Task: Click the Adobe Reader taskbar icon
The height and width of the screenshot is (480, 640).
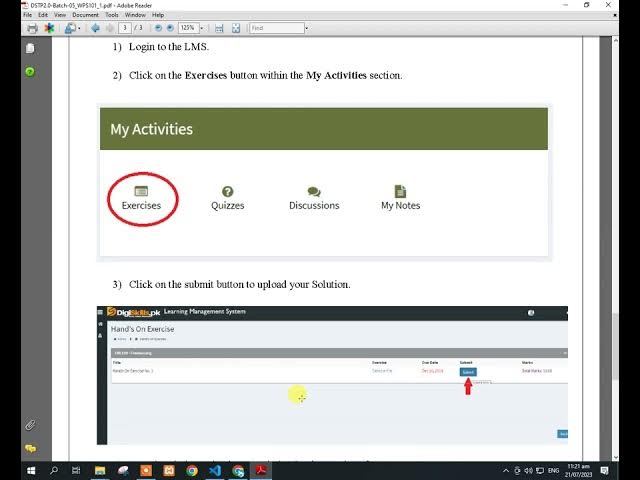Action: (x=261, y=471)
